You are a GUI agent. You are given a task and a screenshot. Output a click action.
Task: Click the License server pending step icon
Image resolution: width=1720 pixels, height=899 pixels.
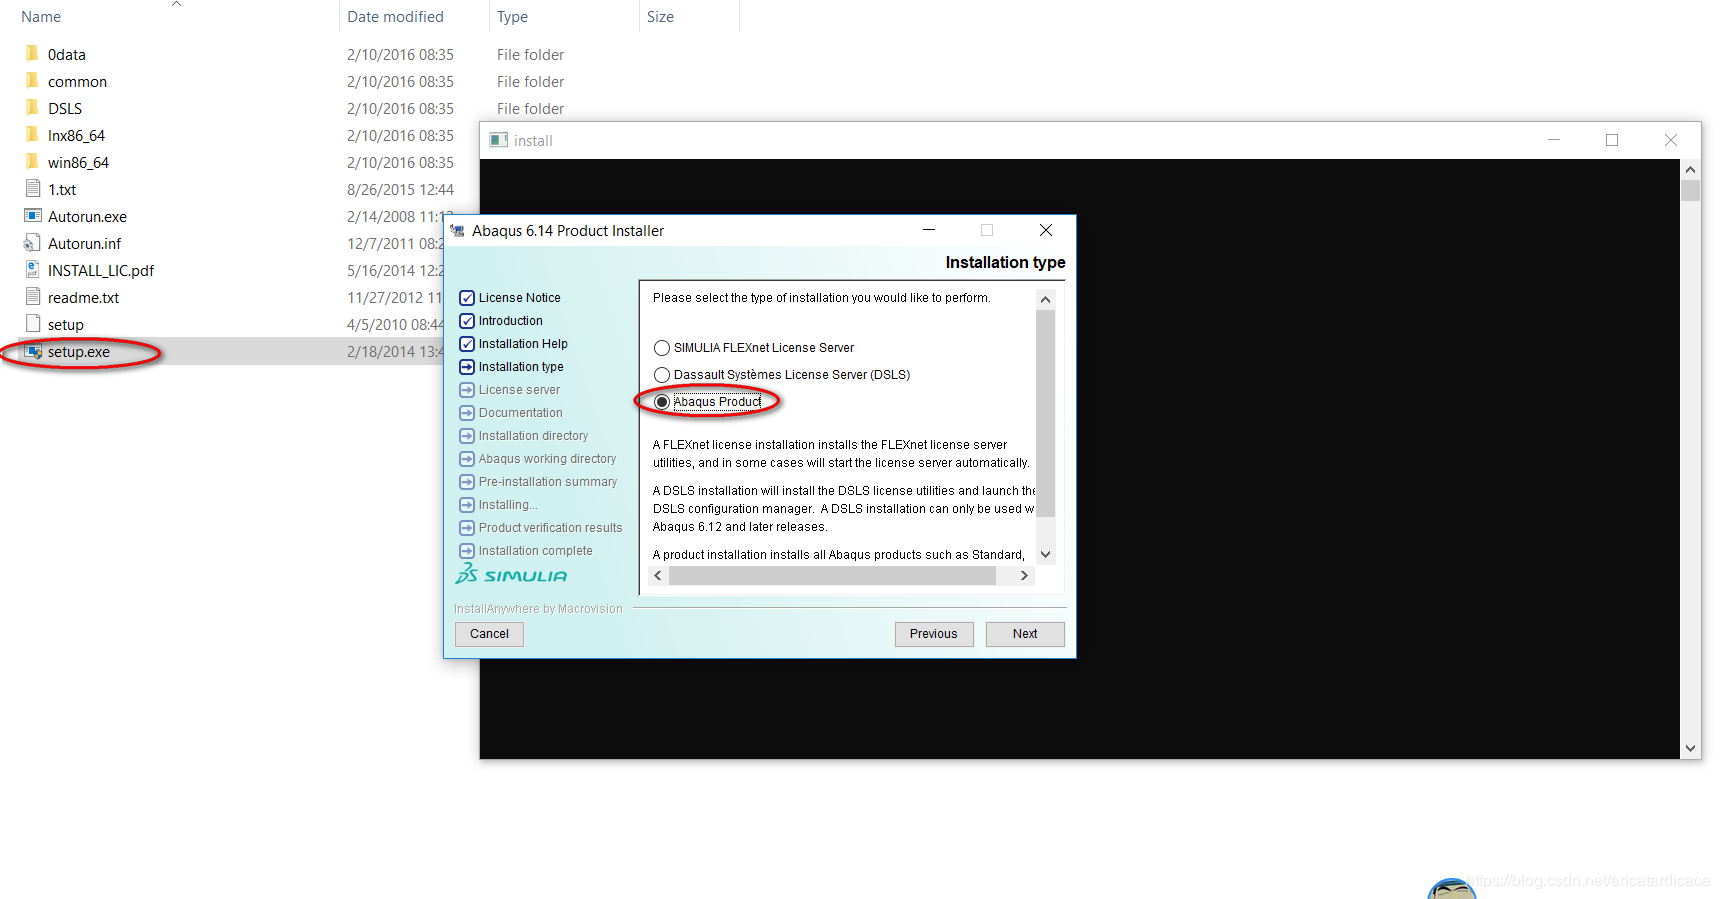click(467, 390)
